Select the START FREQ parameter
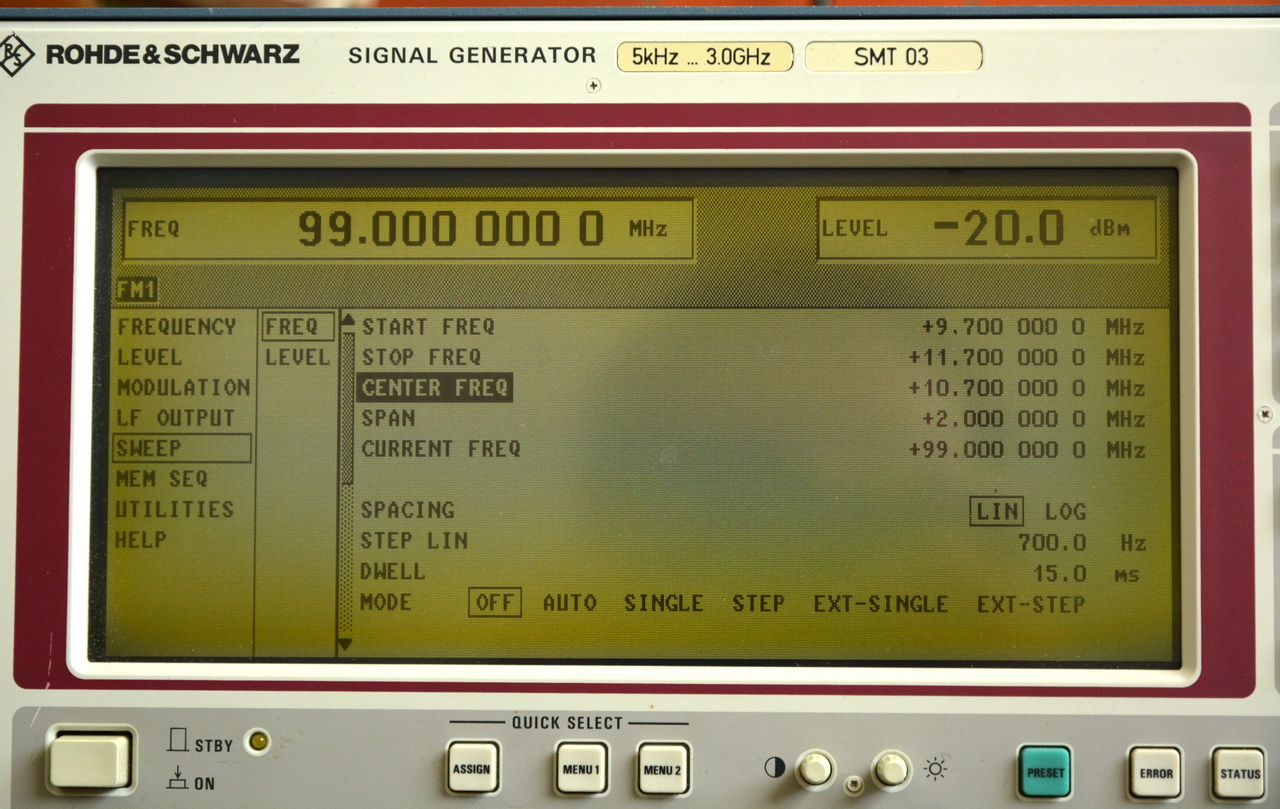This screenshot has width=1280, height=809. (x=428, y=327)
